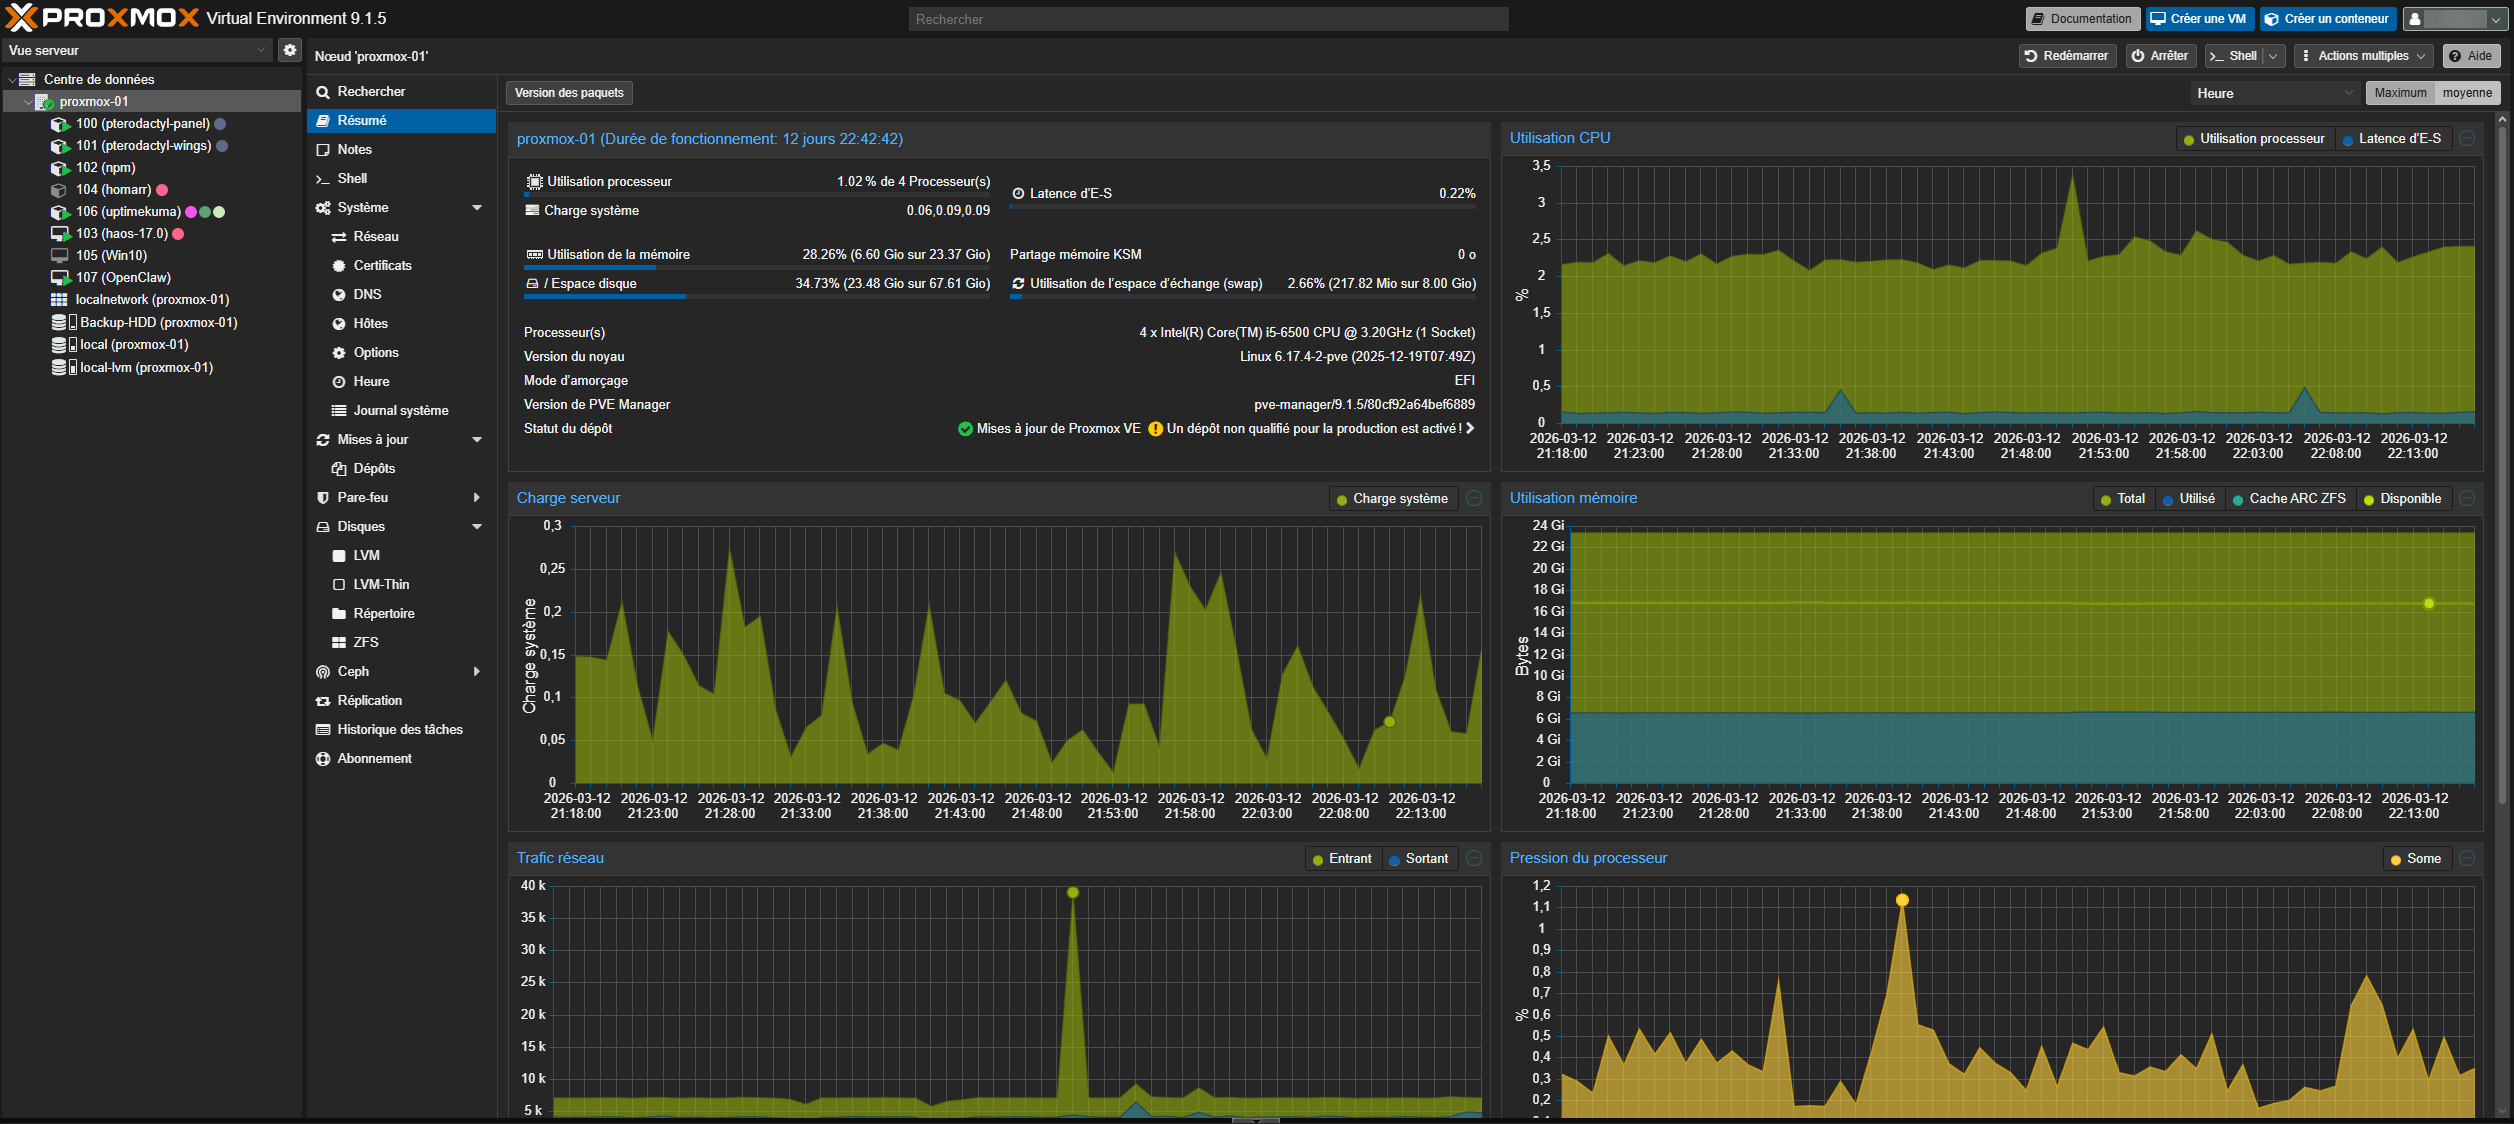2514x1124 pixels.
Task: Open Historique des tâches entry
Action: click(x=399, y=730)
